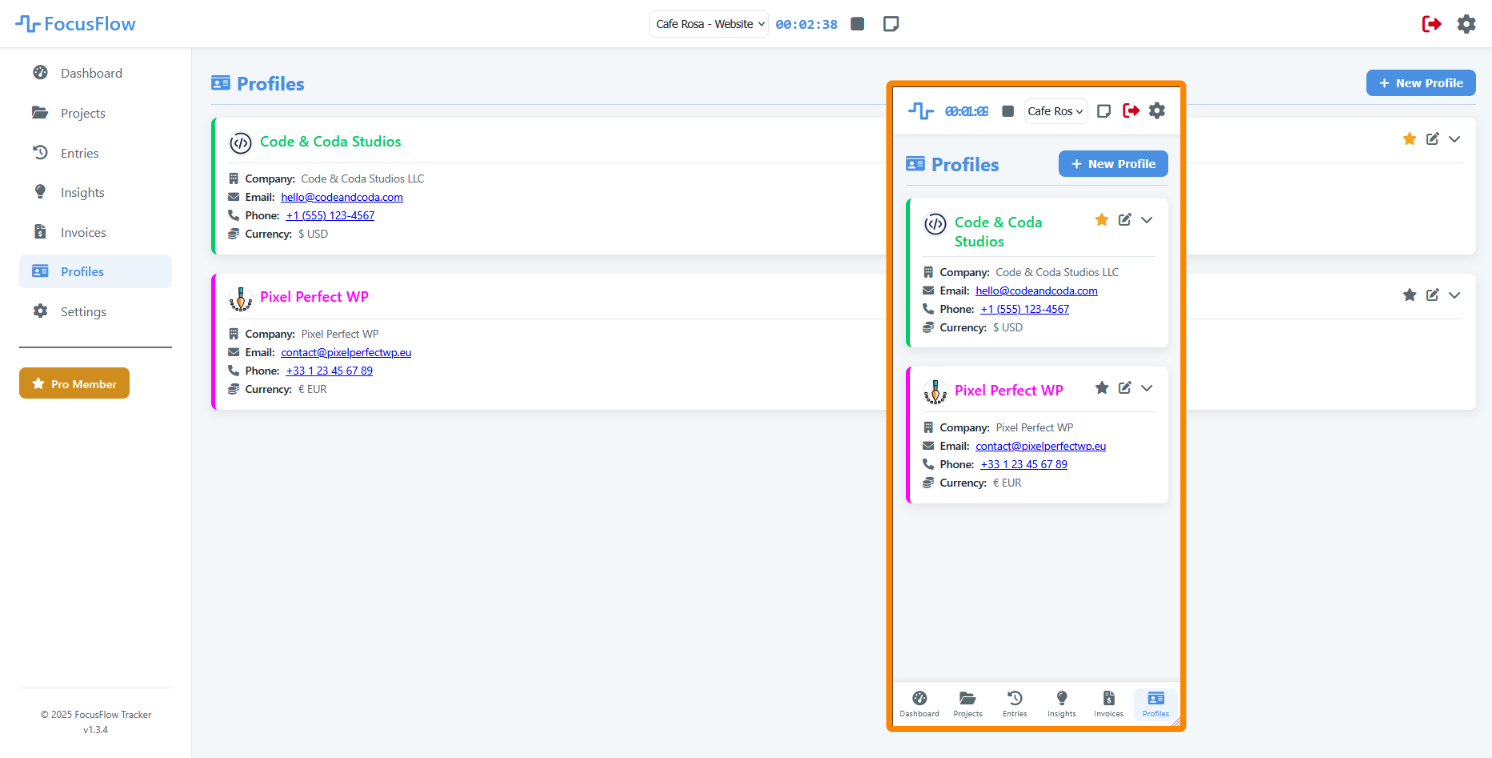Open Projects in the sidebar

pyautogui.click(x=95, y=113)
